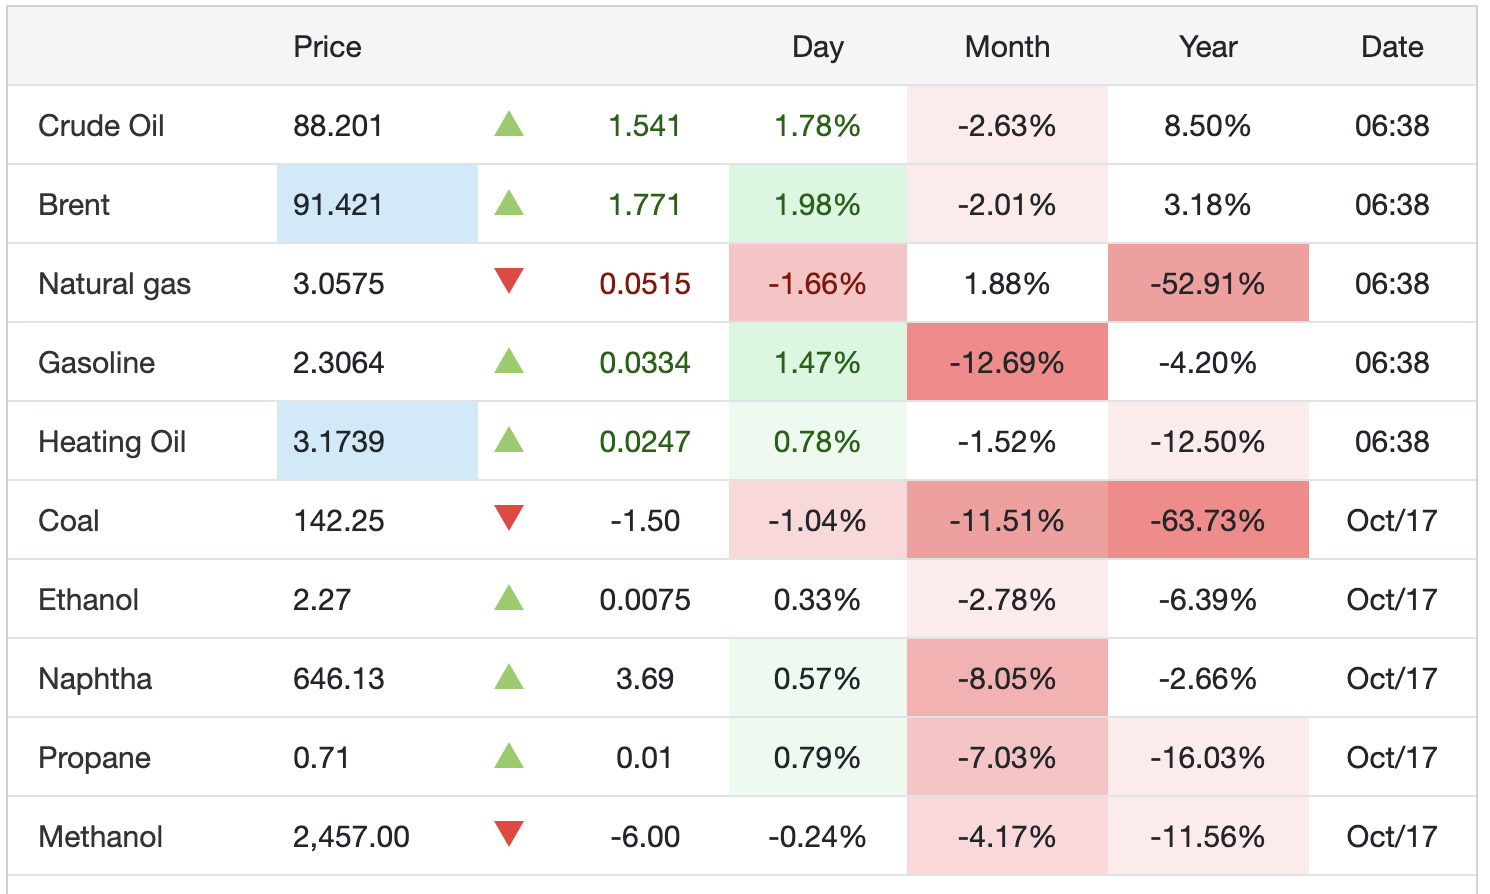This screenshot has width=1490, height=894.
Task: Click the green up arrow in Crude Oil row
Action: 509,124
